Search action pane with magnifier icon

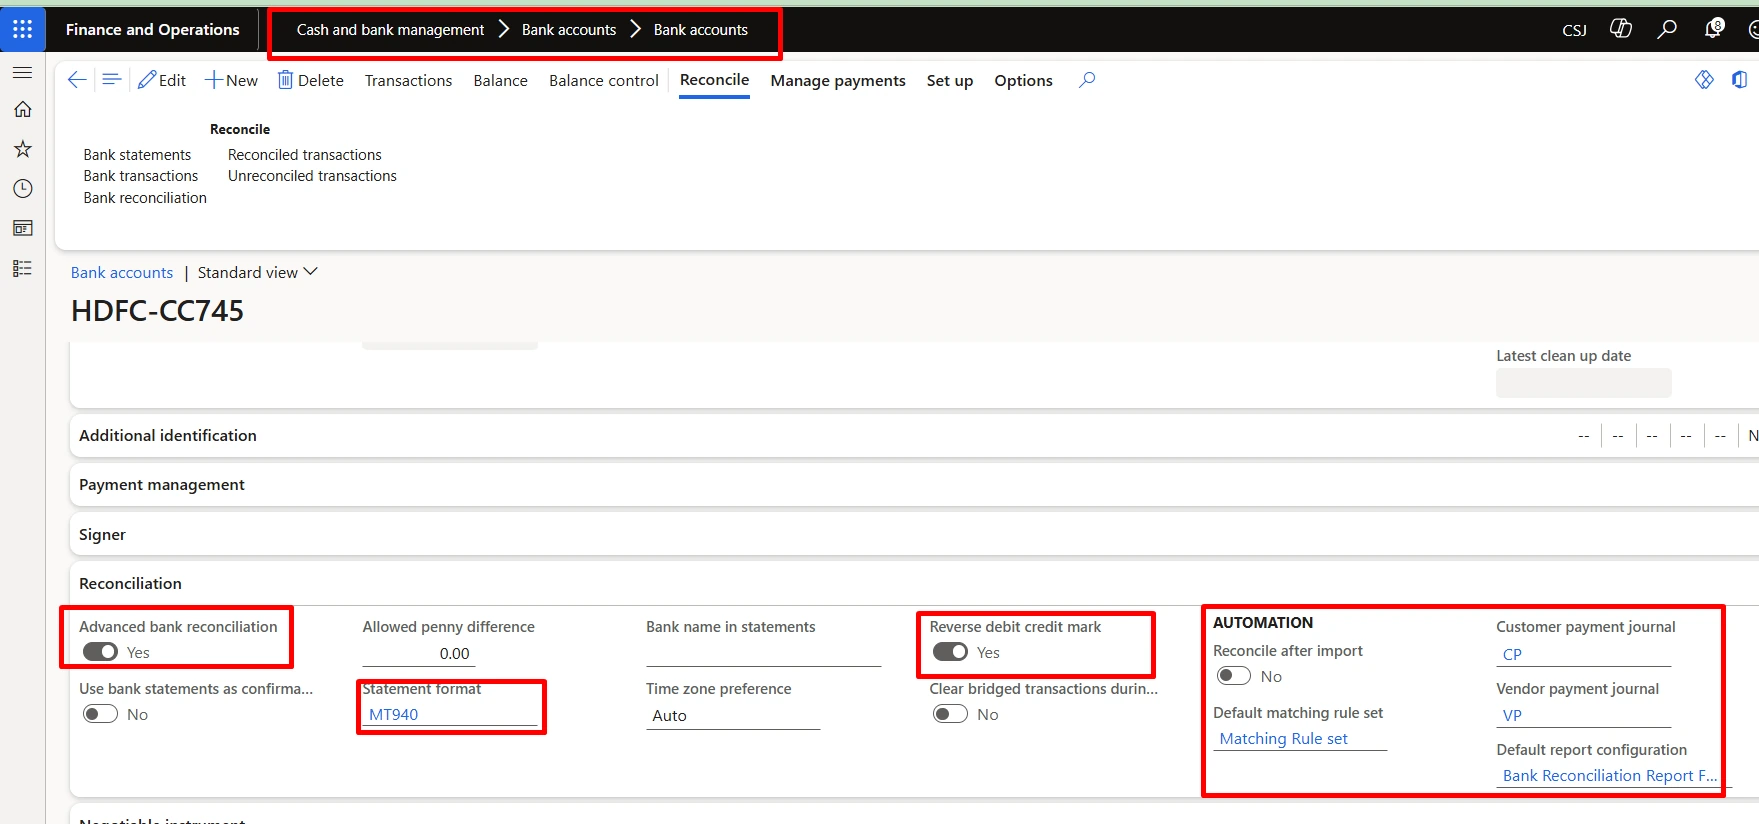click(x=1087, y=80)
